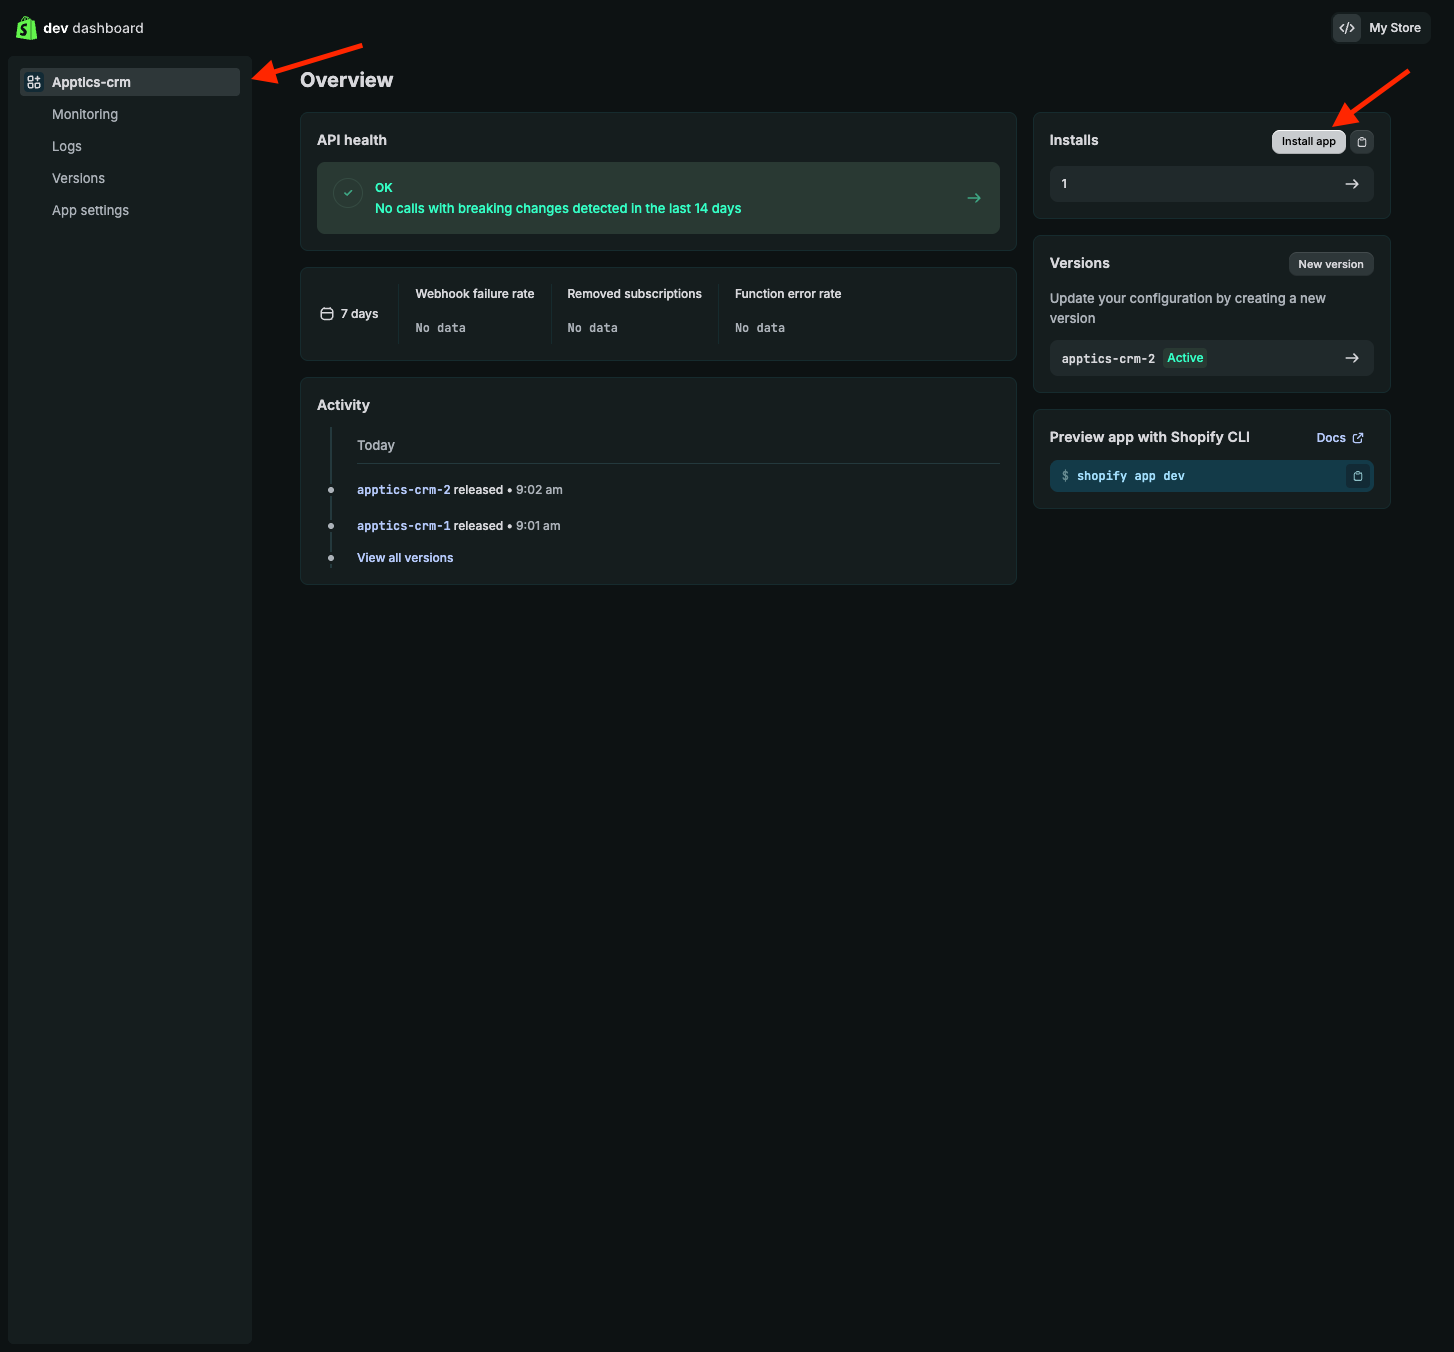The width and height of the screenshot is (1454, 1352).
Task: Click the no breaking changes message
Action: [558, 208]
